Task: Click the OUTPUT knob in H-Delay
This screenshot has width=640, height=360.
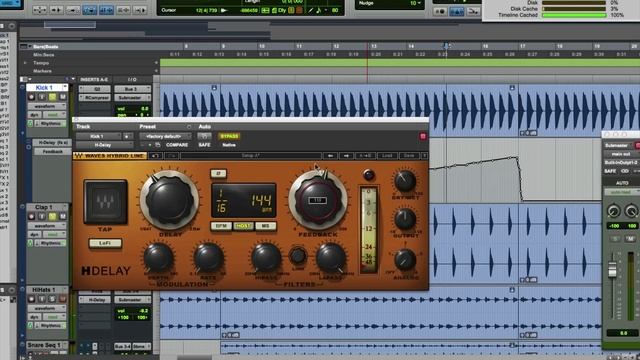Action: pos(405,219)
